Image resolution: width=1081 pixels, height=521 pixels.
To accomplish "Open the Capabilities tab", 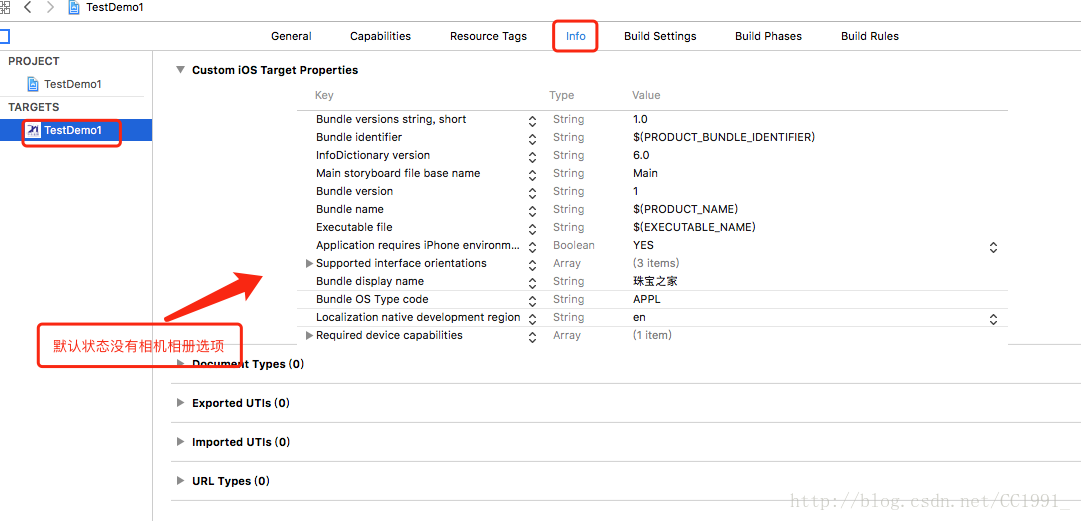I will (381, 36).
